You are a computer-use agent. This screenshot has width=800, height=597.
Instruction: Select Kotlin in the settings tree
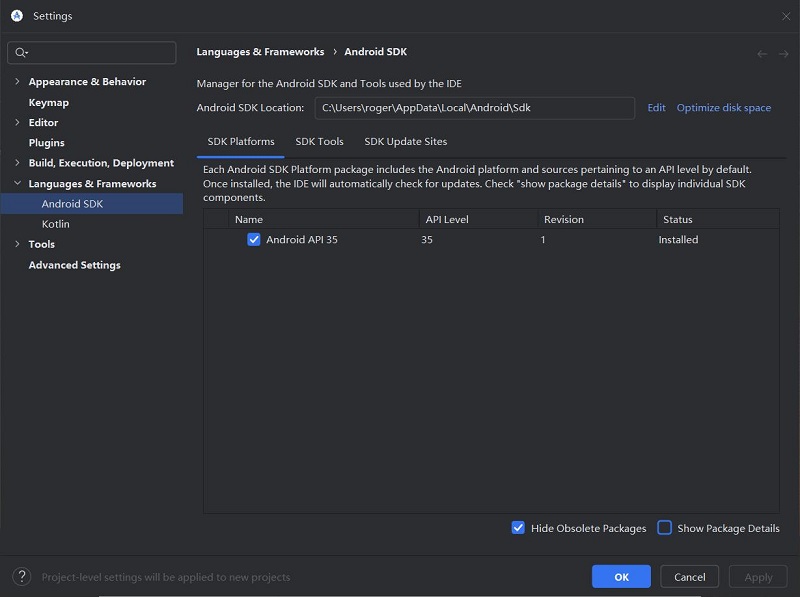pyautogui.click(x=55, y=224)
